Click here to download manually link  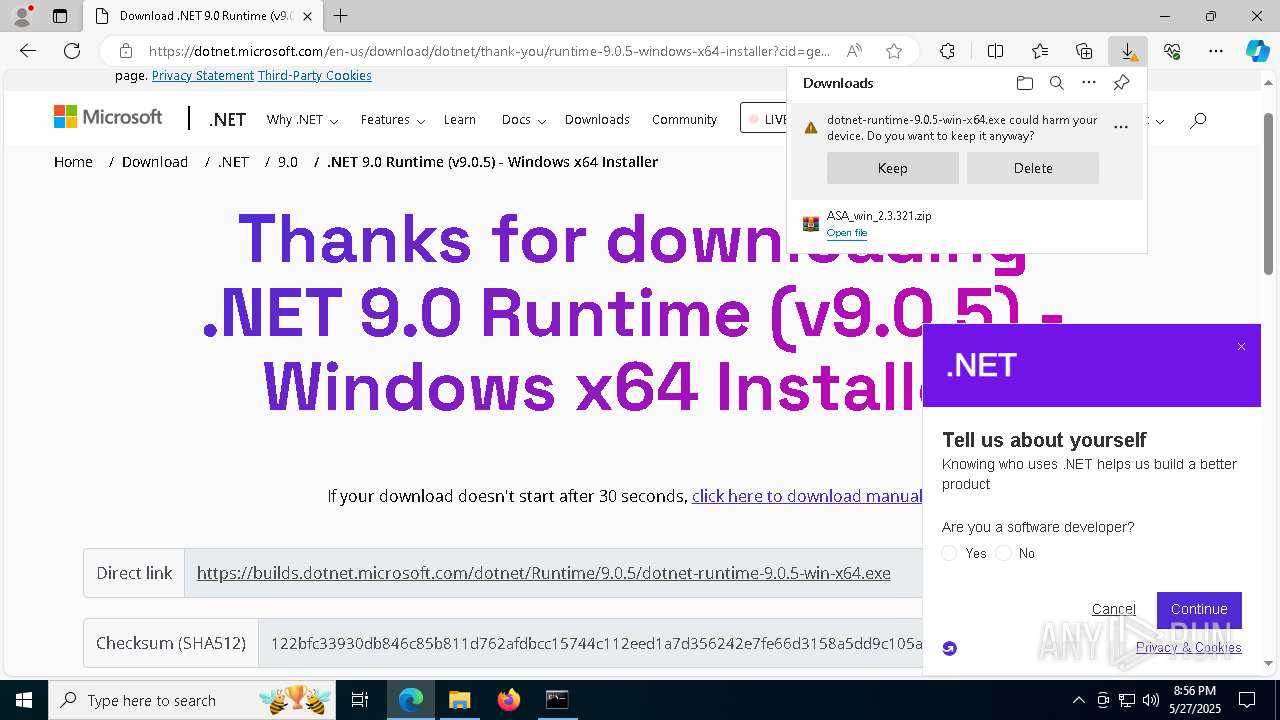(x=806, y=496)
